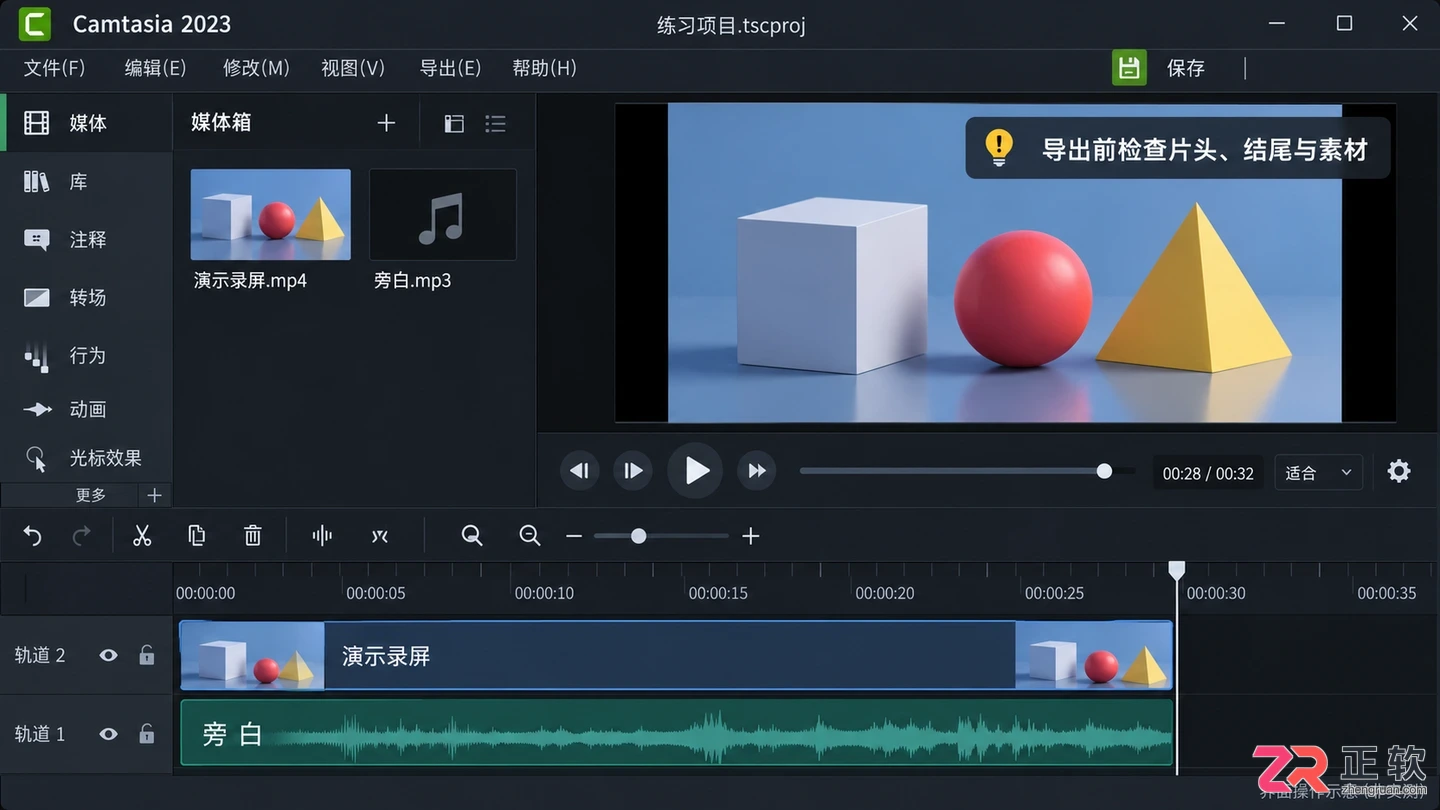Select the 演示录屏.mp4 thumbnail
Image resolution: width=1440 pixels, height=810 pixels.
click(271, 214)
